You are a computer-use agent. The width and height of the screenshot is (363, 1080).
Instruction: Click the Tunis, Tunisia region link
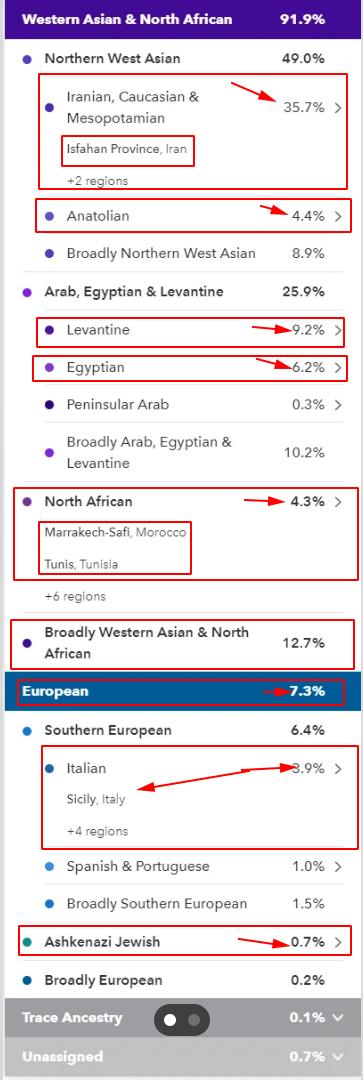[81, 564]
